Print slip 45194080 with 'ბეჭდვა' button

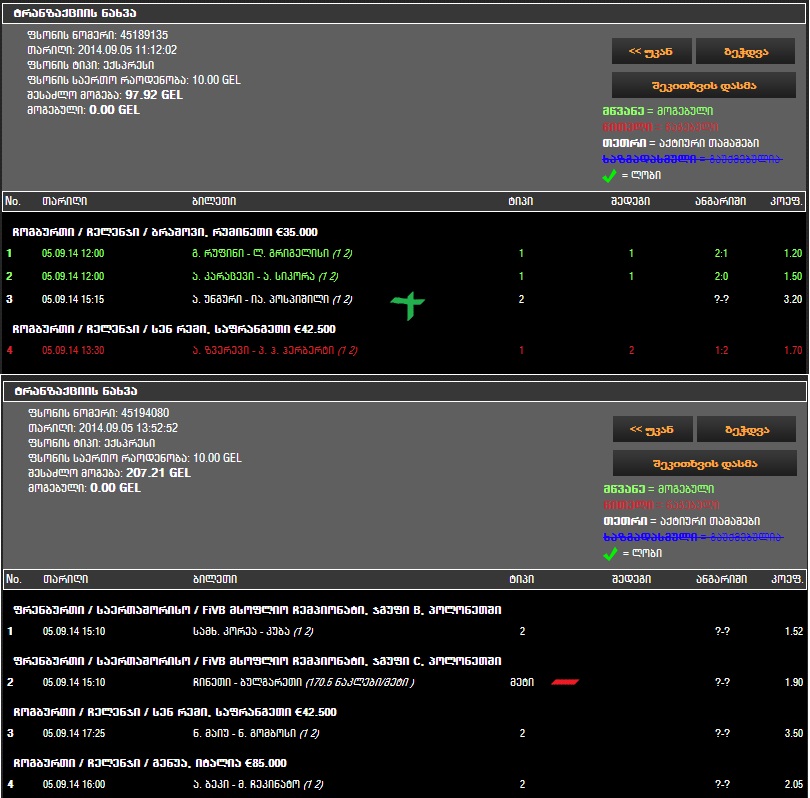[746, 429]
